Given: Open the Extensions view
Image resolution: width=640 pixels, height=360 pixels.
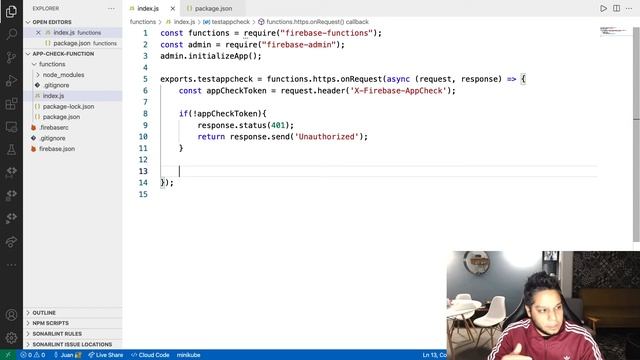Looking at the screenshot, I should (11, 104).
